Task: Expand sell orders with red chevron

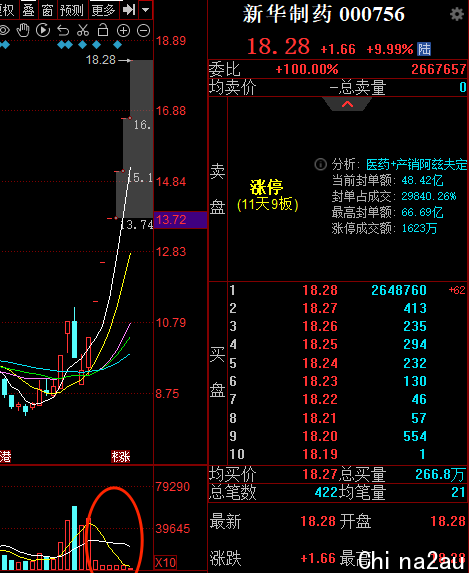Action: pos(347,105)
